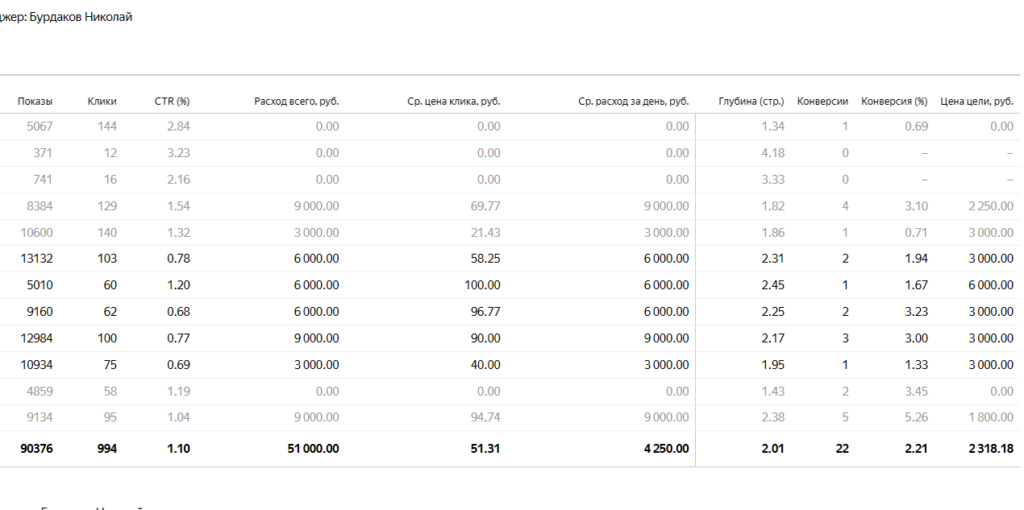Click the total depth value 2.01
The image size is (1024, 510).
(x=773, y=449)
